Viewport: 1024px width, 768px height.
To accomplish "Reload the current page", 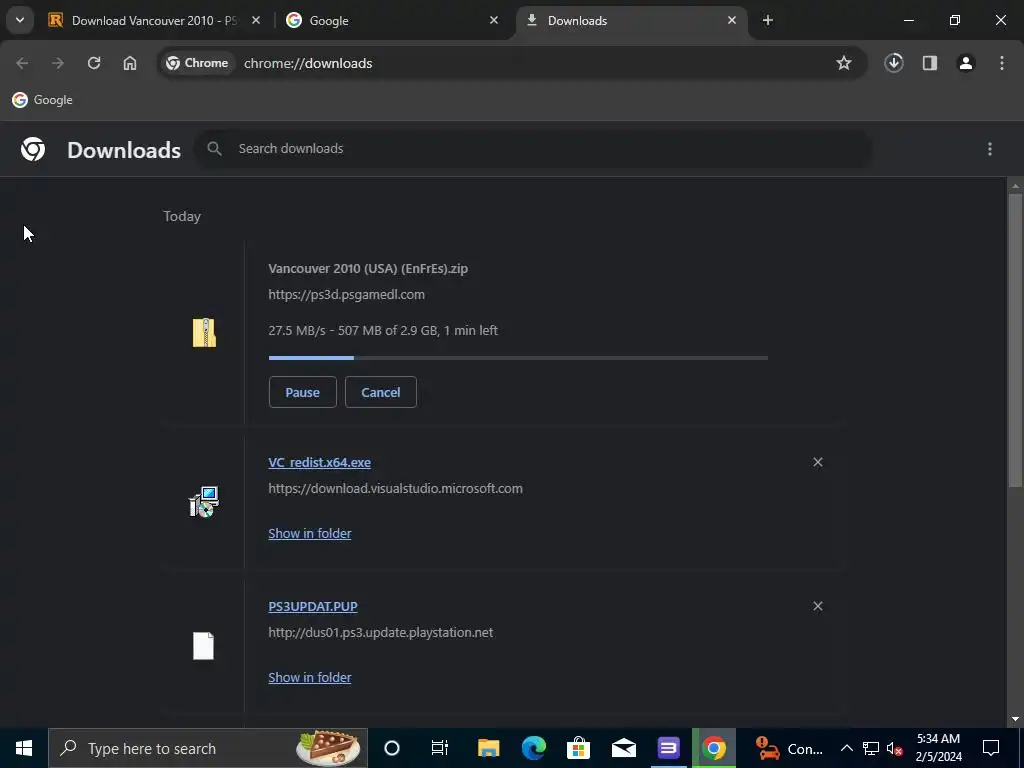I will tap(94, 63).
